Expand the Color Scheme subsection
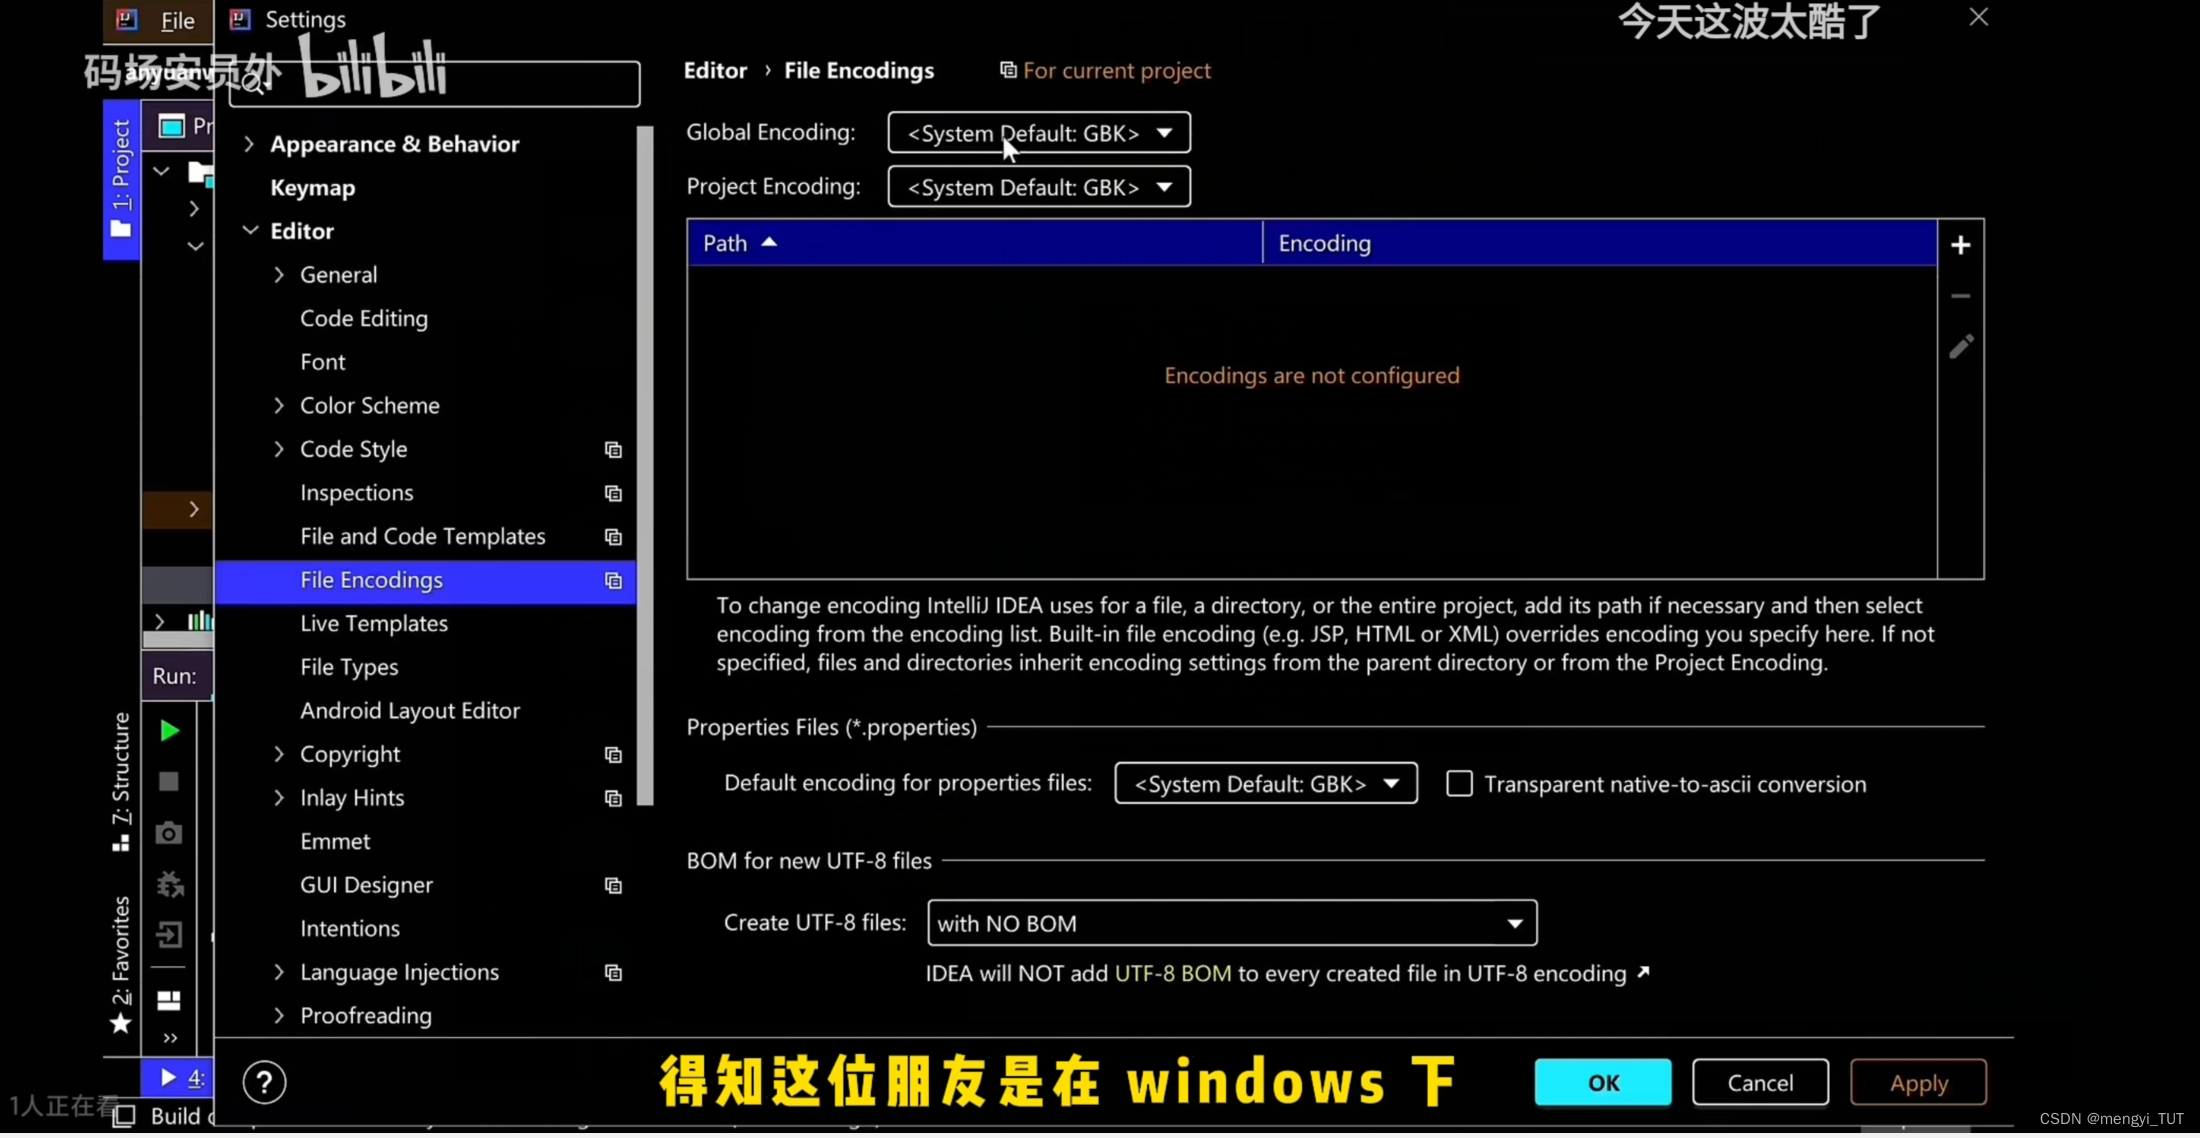Viewport: 2200px width, 1138px height. pyautogui.click(x=279, y=404)
